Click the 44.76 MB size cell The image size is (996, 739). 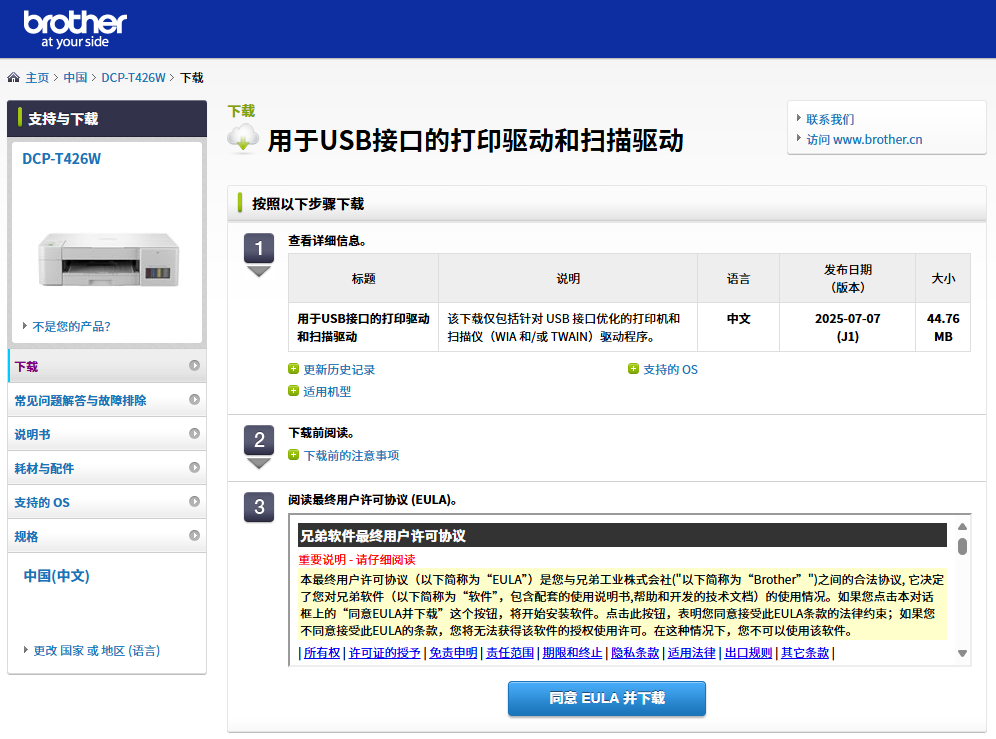943,327
